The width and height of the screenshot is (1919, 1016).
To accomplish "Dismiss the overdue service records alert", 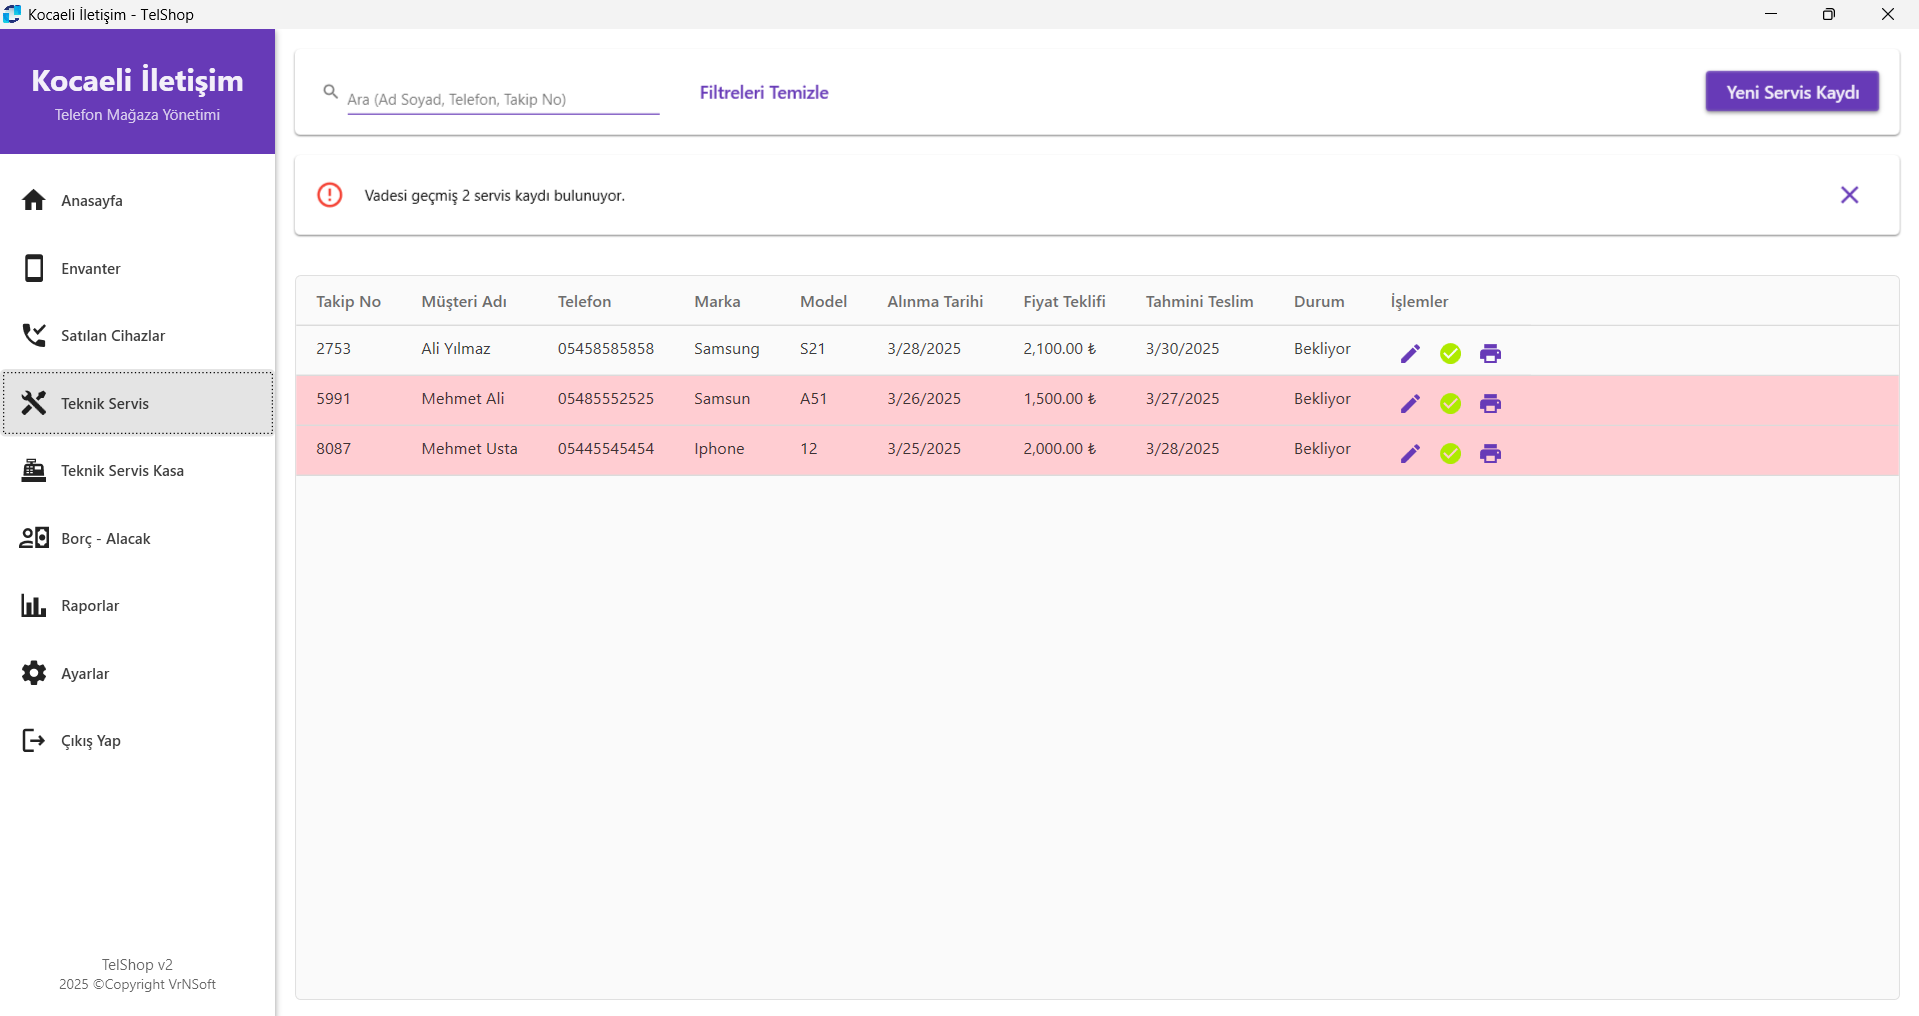I will [1849, 195].
